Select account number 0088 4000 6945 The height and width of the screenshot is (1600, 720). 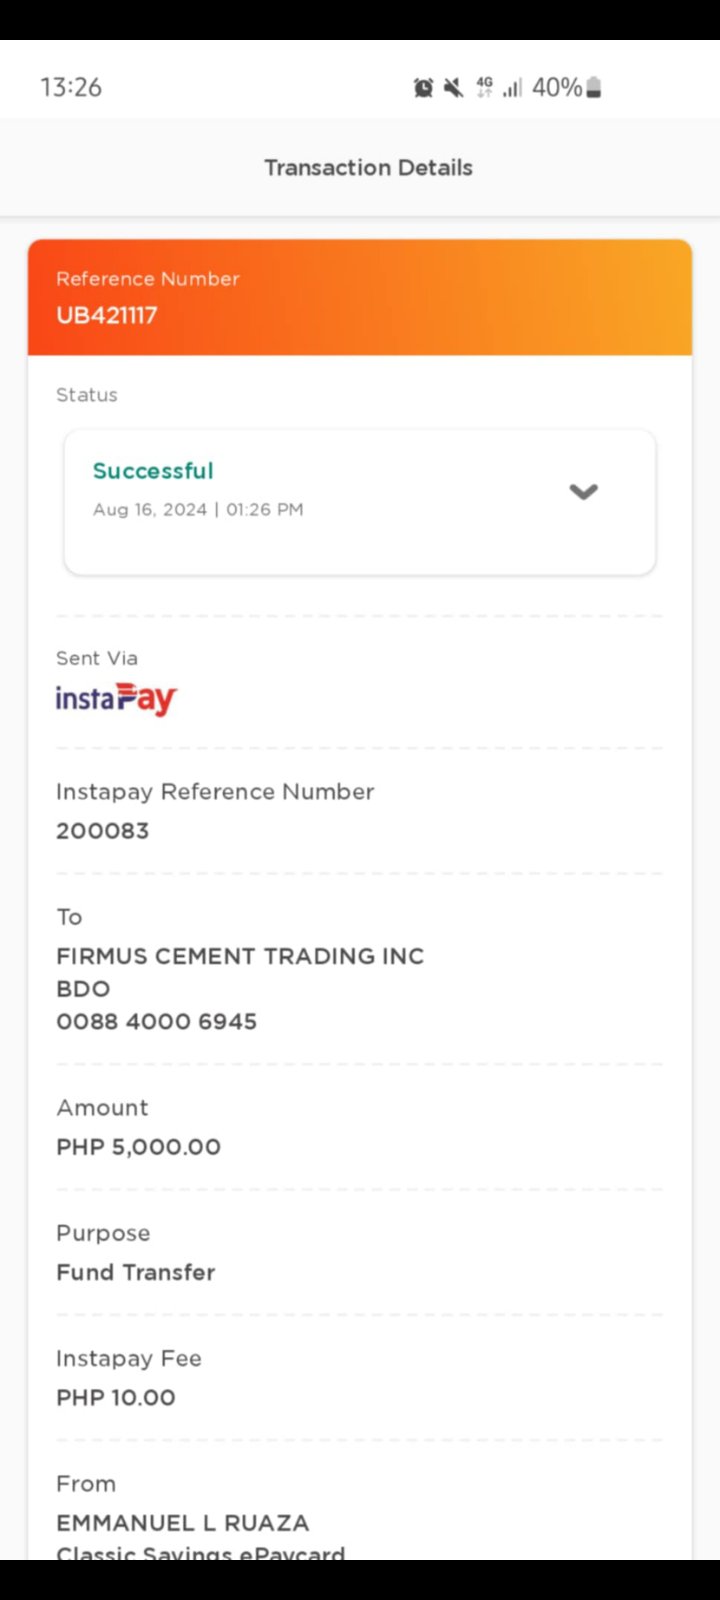157,1021
